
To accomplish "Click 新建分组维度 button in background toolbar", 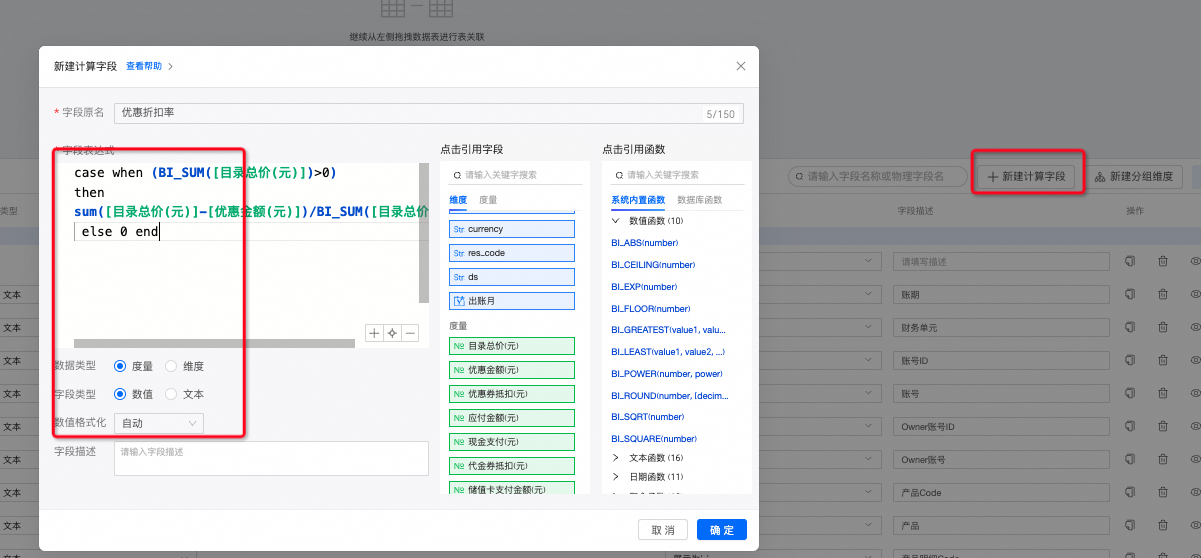I will tap(1134, 177).
